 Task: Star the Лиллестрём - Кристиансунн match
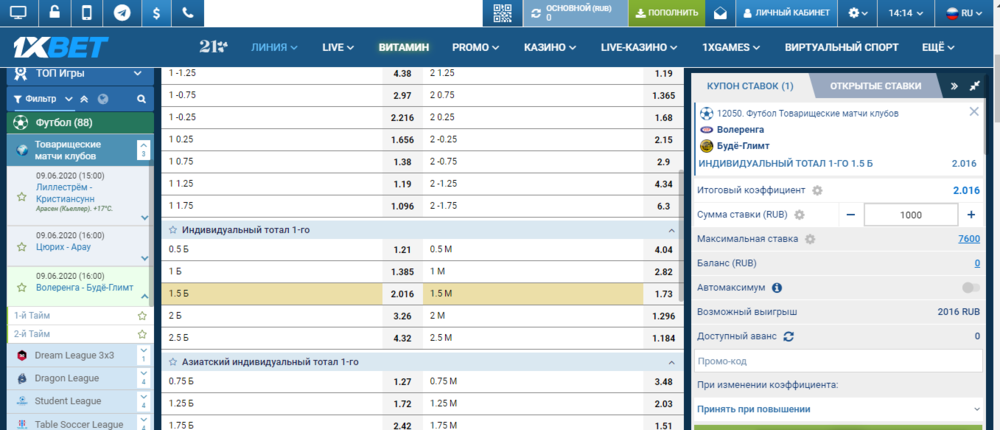[x=22, y=197]
